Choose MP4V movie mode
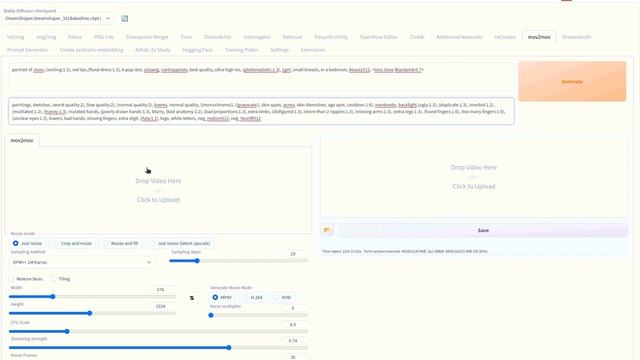This screenshot has height=360, width=640. click(222, 297)
